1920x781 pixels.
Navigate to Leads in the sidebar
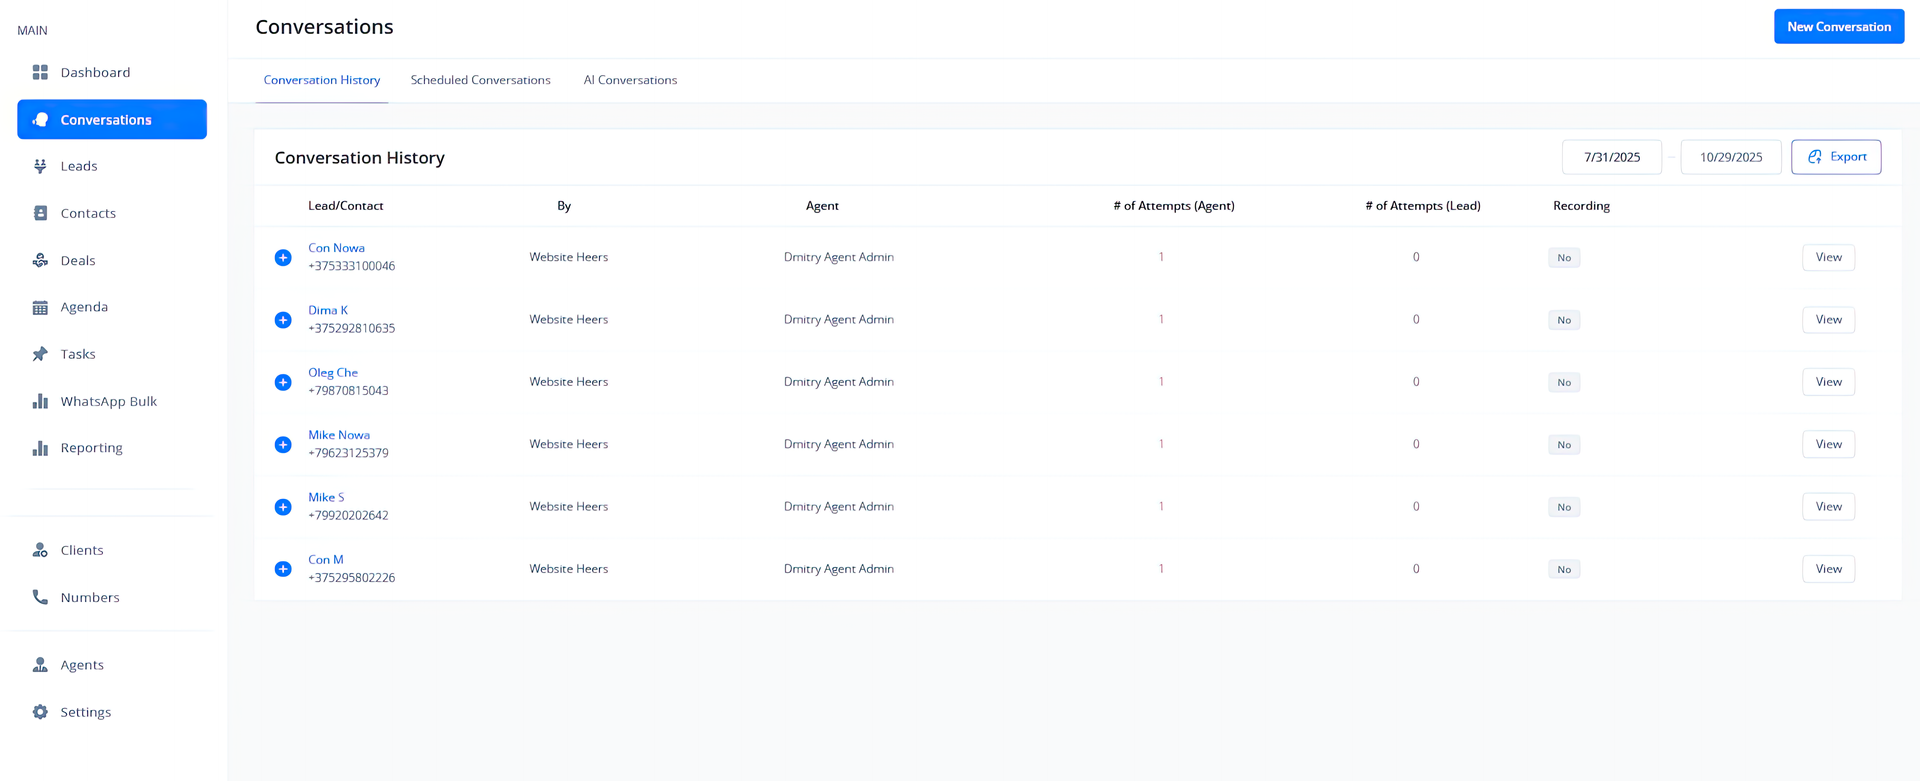click(112, 166)
